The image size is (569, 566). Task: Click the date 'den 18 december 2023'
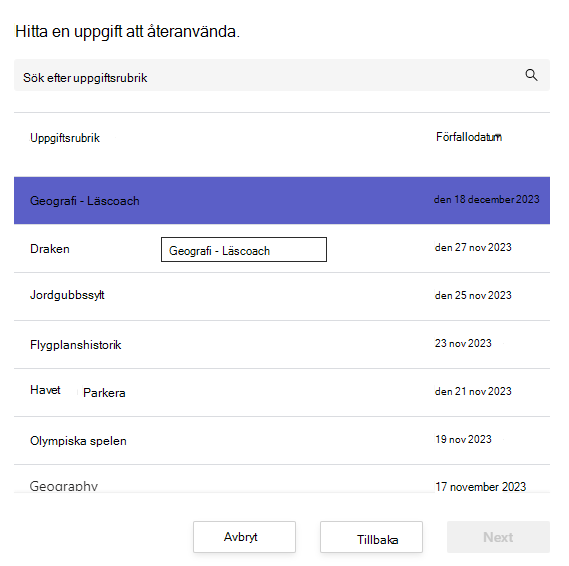point(487,199)
